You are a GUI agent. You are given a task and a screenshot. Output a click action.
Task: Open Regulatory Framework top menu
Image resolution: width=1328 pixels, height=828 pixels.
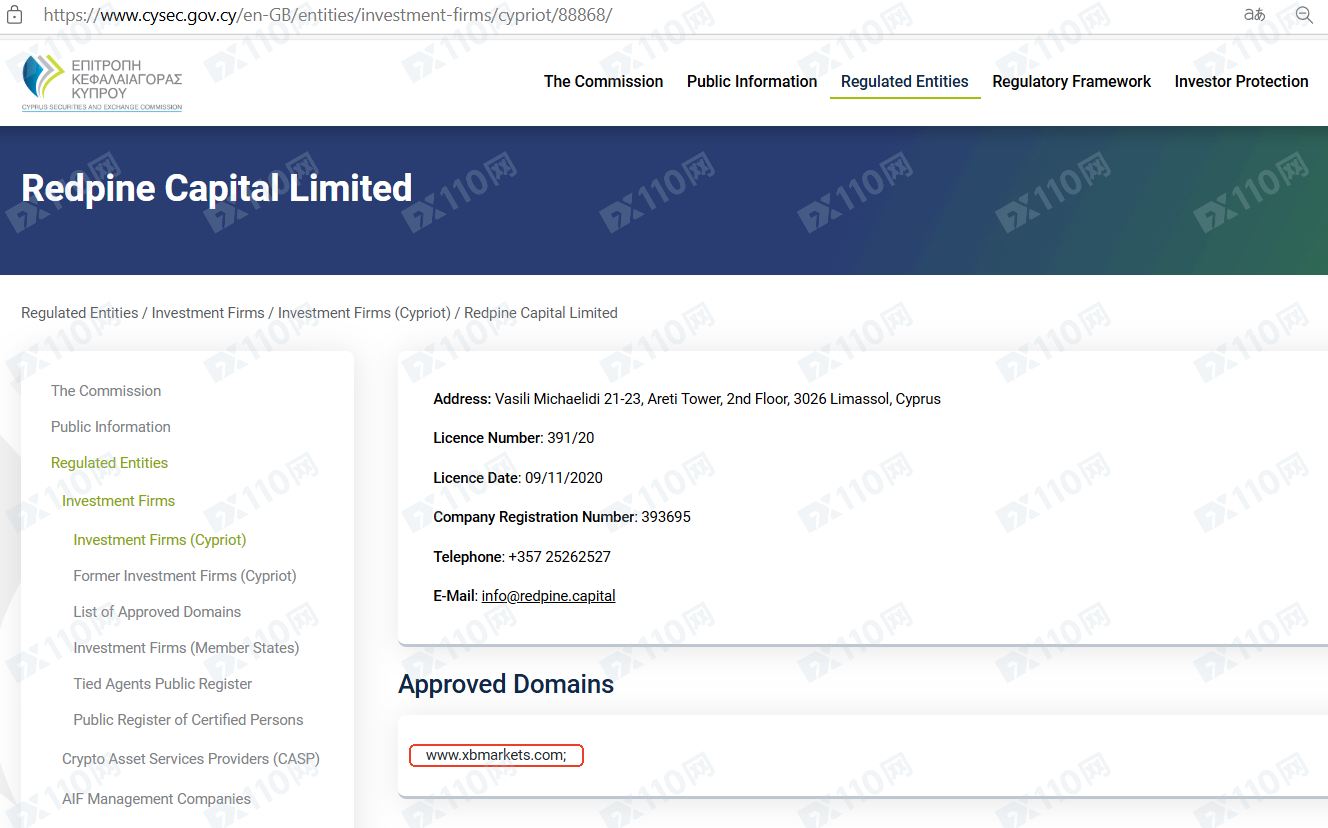pyautogui.click(x=1071, y=82)
